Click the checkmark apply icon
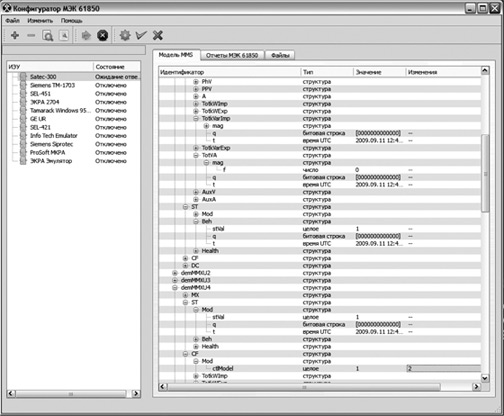This screenshot has width=504, height=416. pos(141,35)
